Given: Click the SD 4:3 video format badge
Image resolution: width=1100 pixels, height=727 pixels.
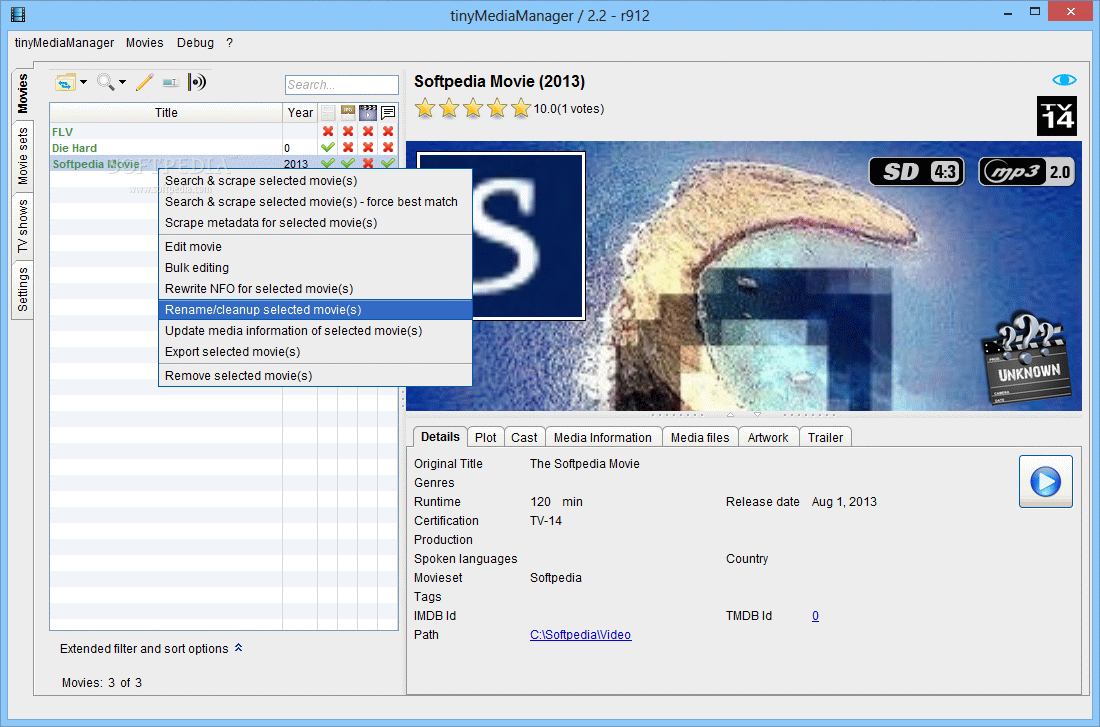Looking at the screenshot, I should [917, 172].
